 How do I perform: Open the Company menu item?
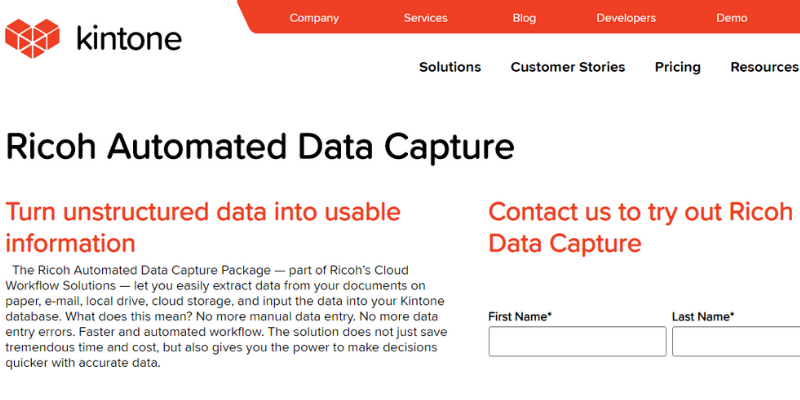point(314,18)
